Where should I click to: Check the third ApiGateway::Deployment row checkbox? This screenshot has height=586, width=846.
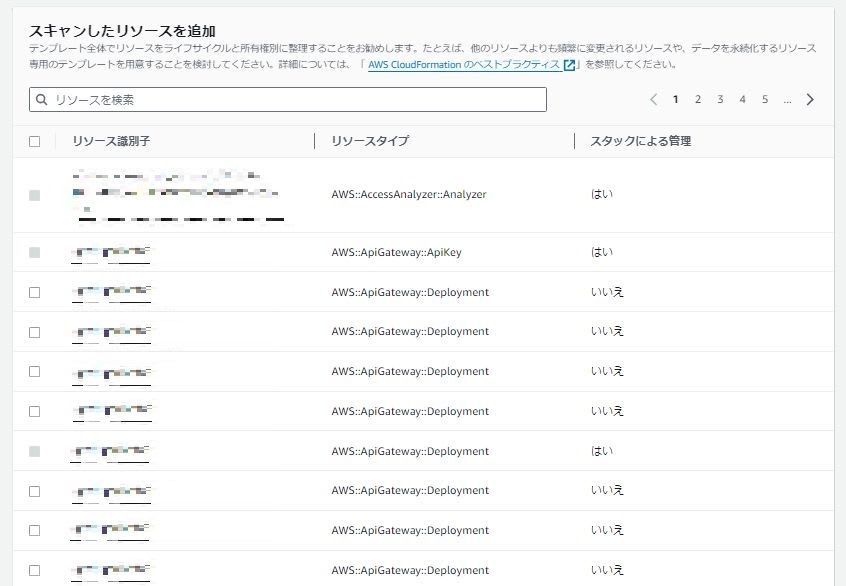[x=35, y=372]
